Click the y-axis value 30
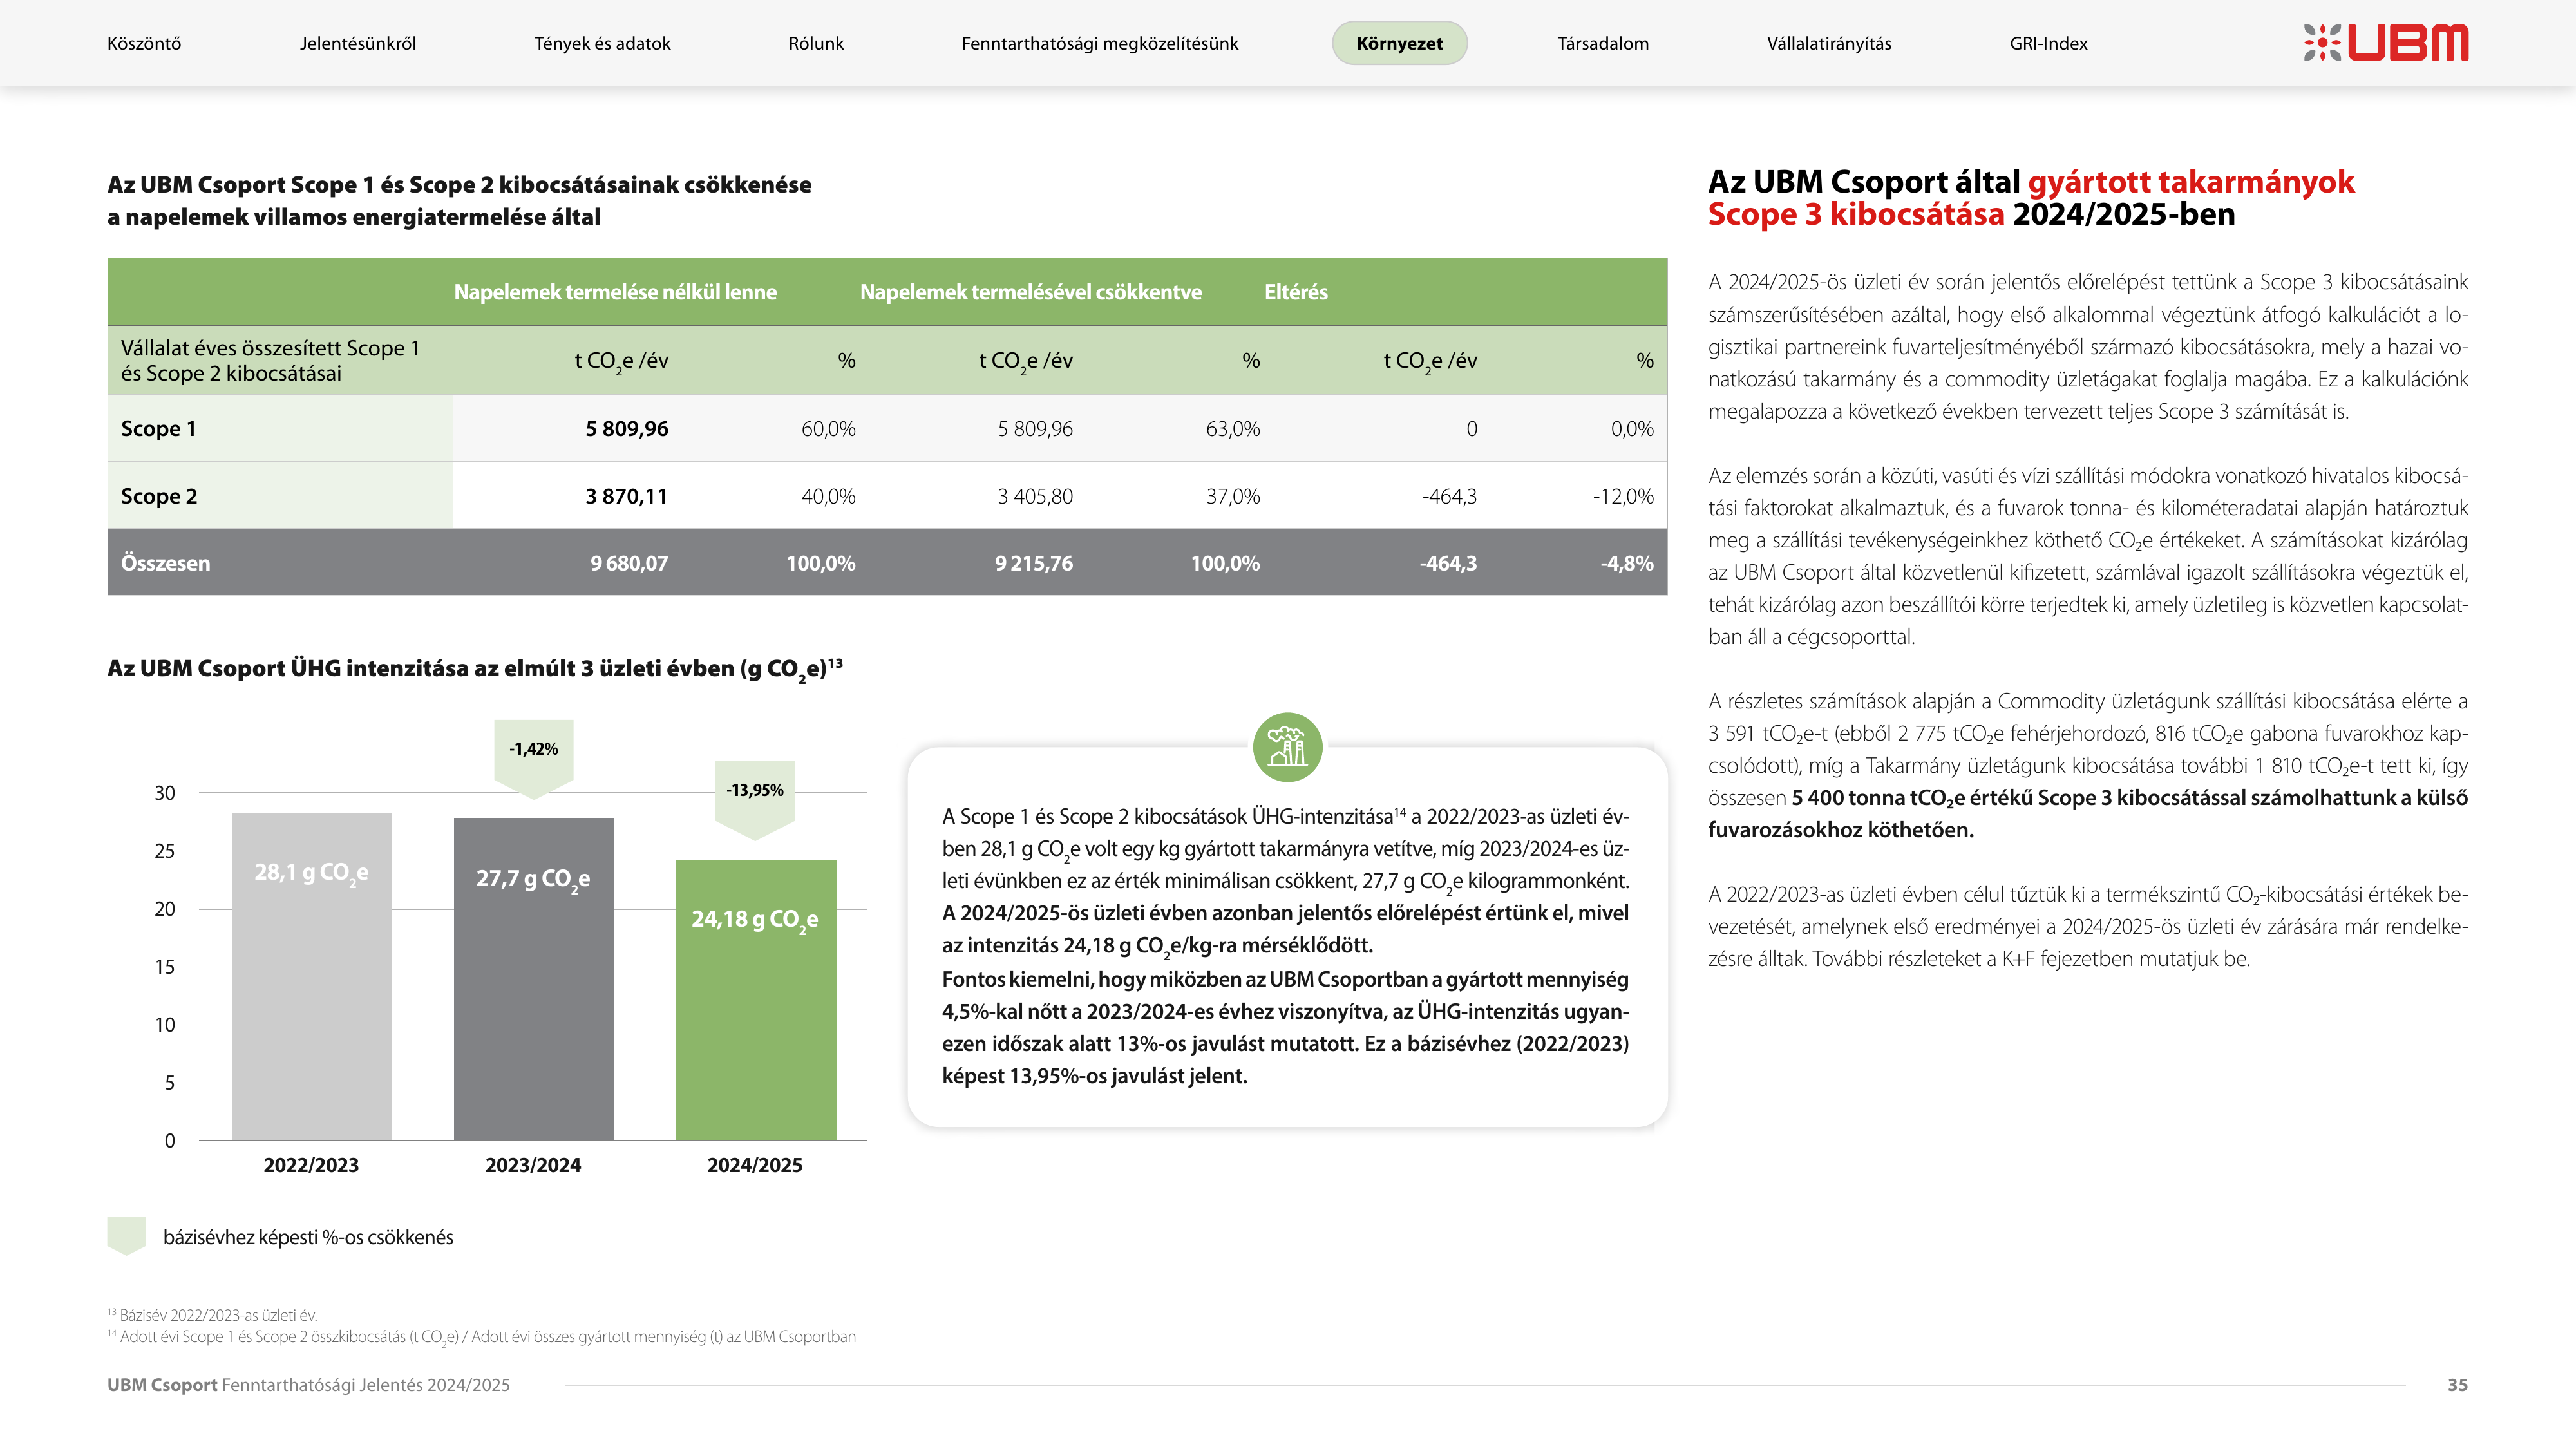The image size is (2576, 1449). (x=165, y=793)
